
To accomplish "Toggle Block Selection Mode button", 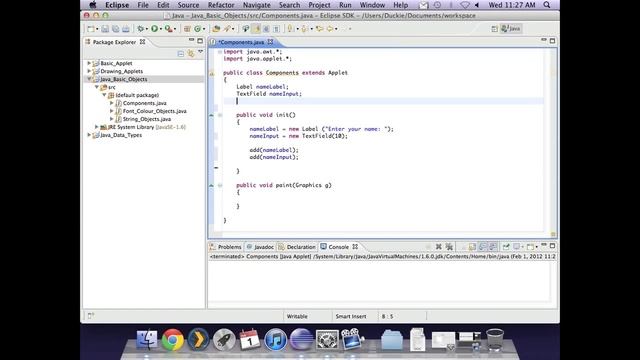I will 266,29.
